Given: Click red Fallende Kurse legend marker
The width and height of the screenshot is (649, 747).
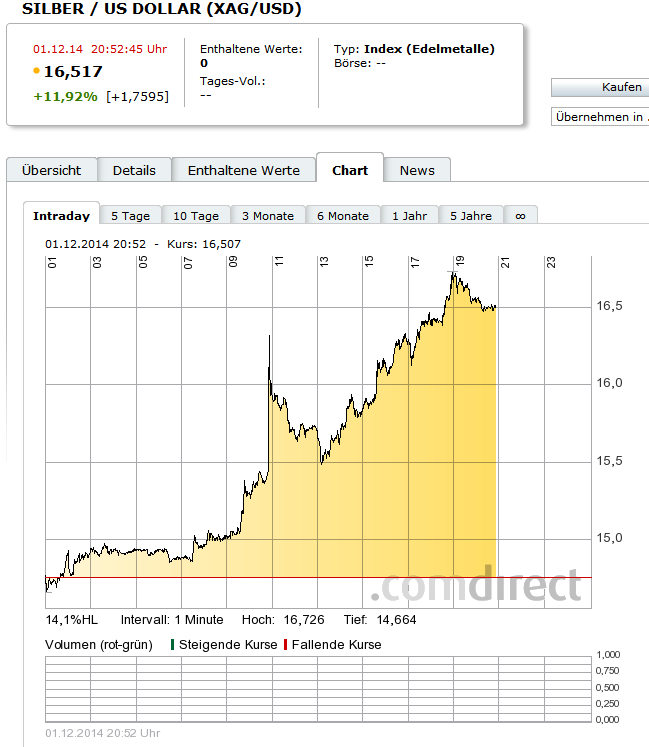Looking at the screenshot, I should coord(285,645).
